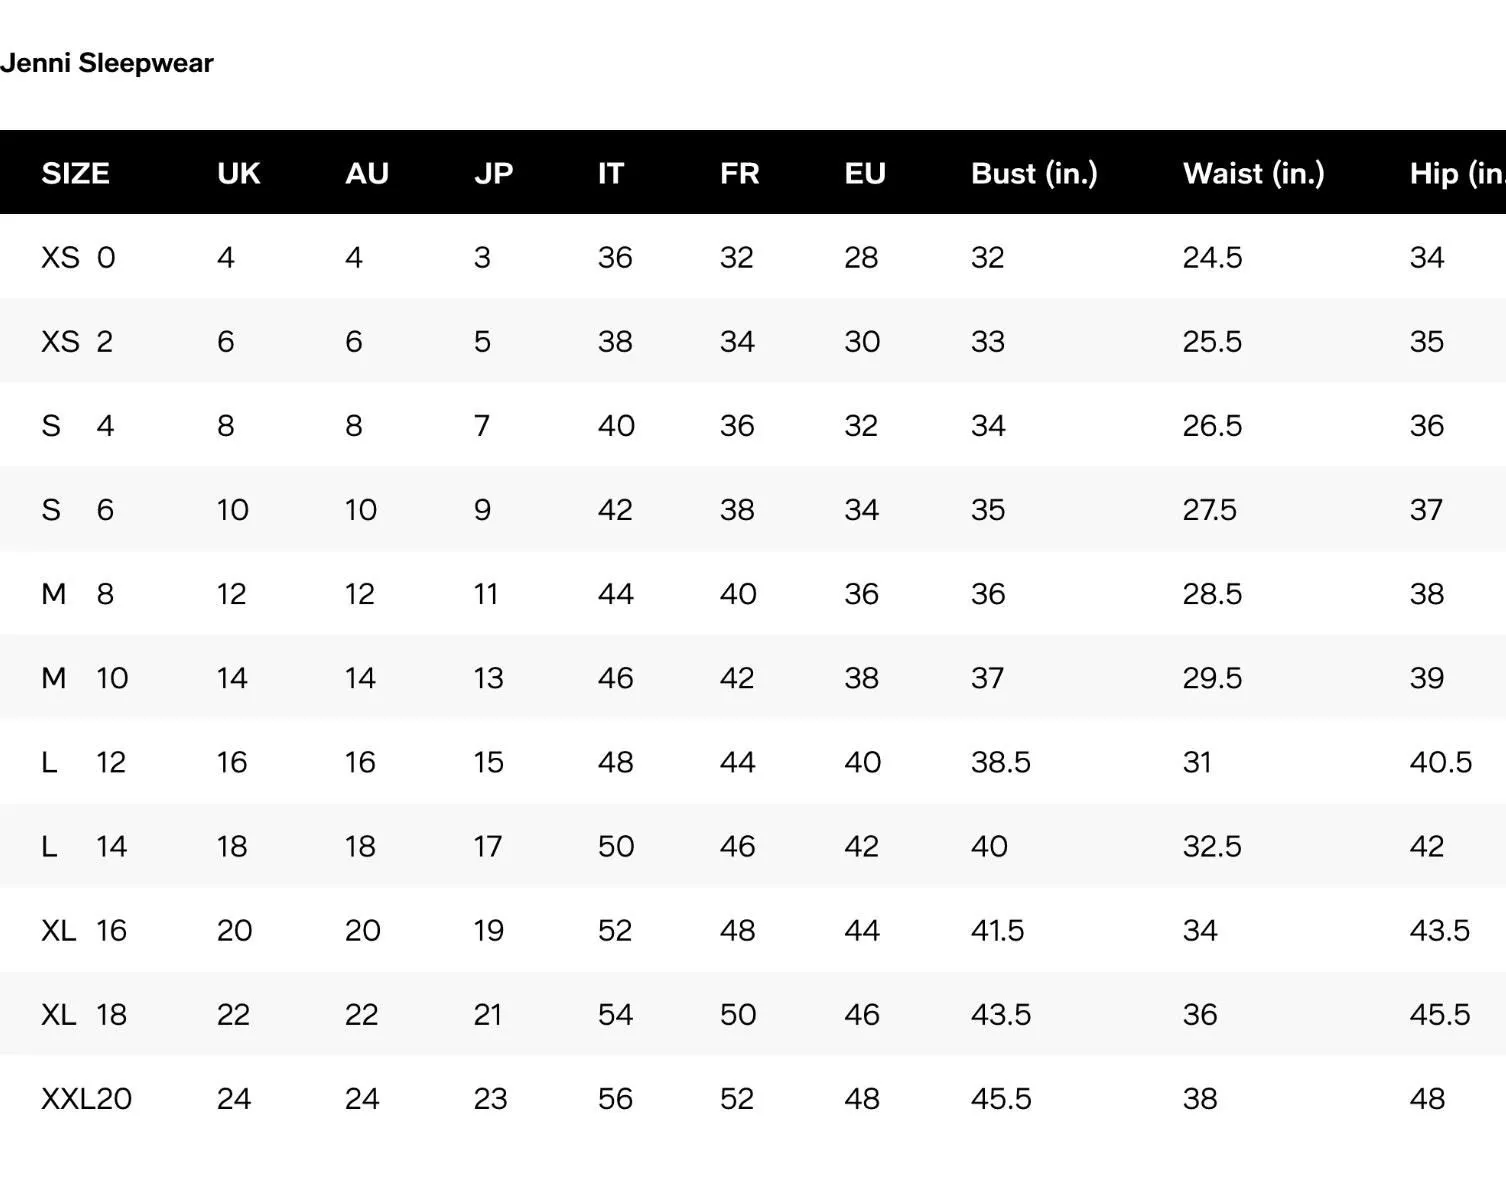Select the L 14 size row label
This screenshot has height=1184, width=1506.
84,846
